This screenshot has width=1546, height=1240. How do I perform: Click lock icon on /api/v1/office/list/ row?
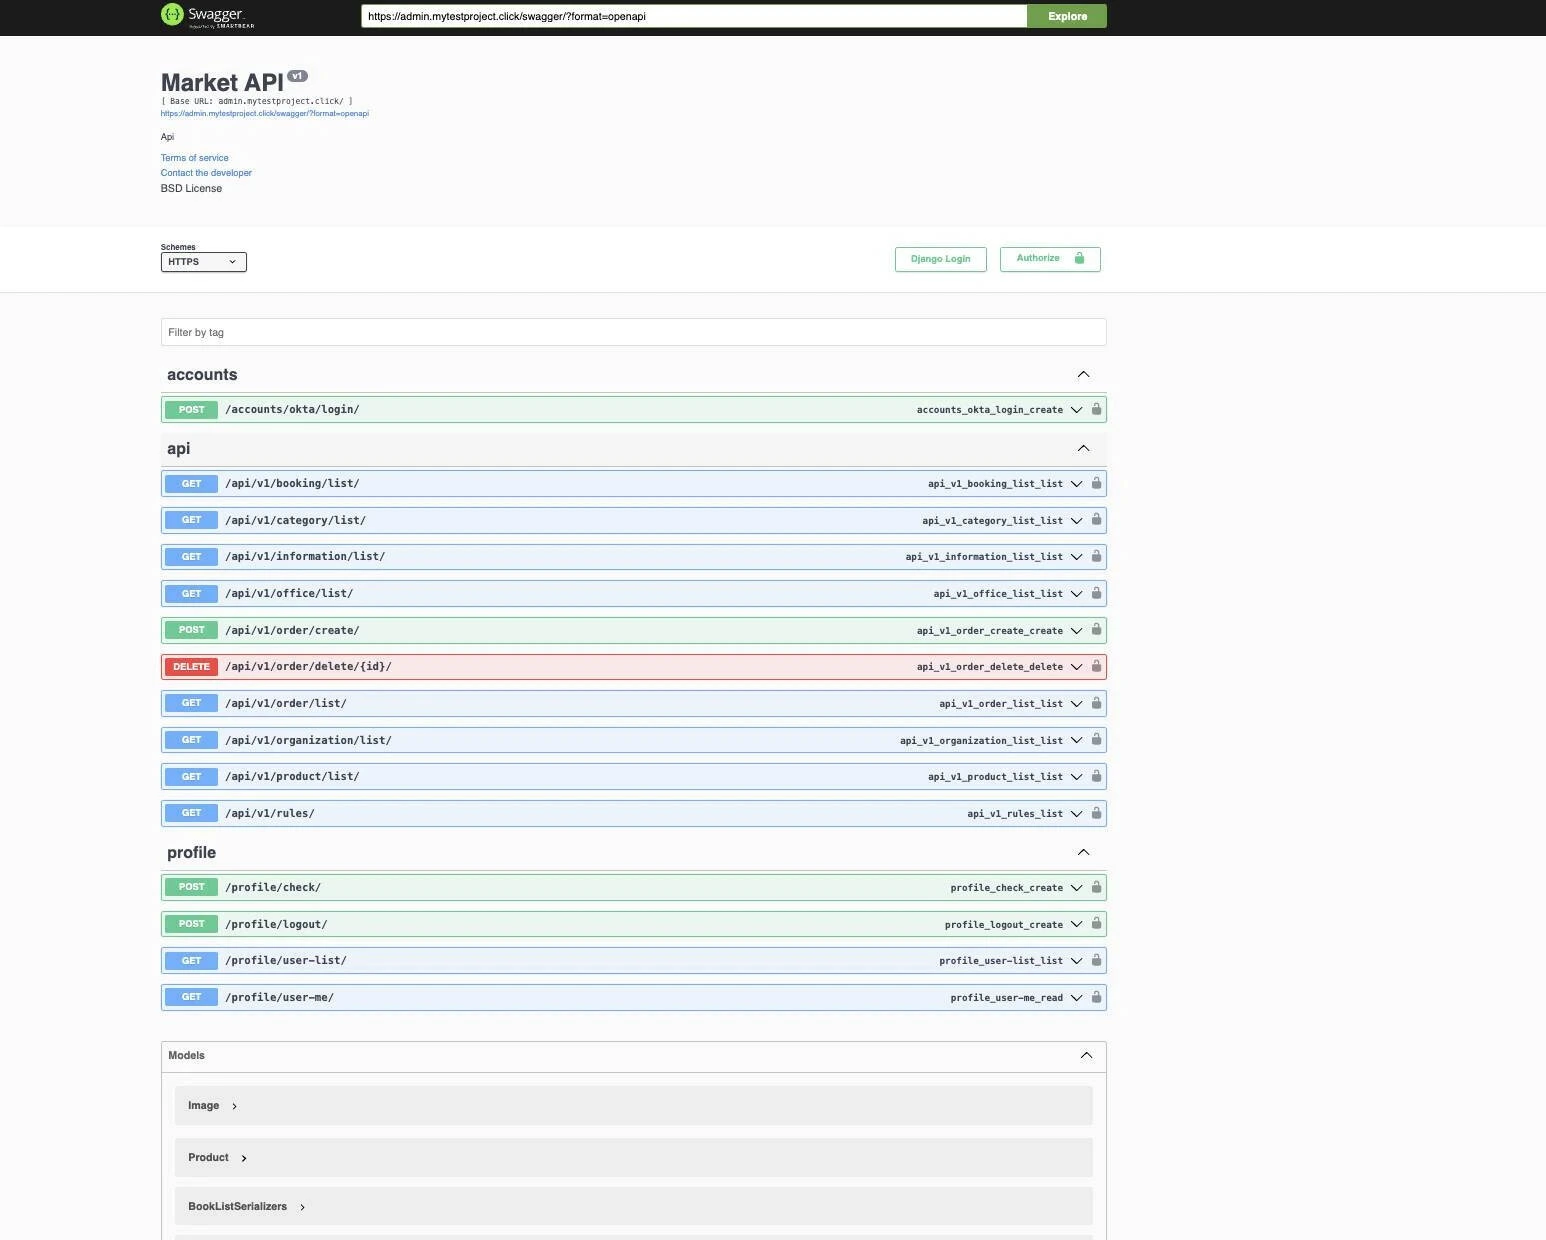tap(1096, 593)
